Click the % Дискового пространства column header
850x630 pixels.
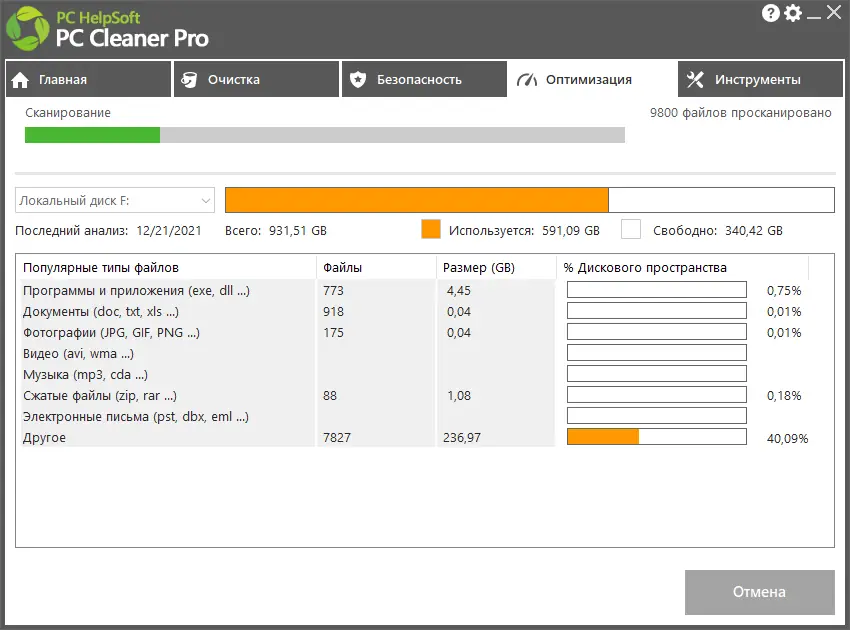pyautogui.click(x=682, y=267)
